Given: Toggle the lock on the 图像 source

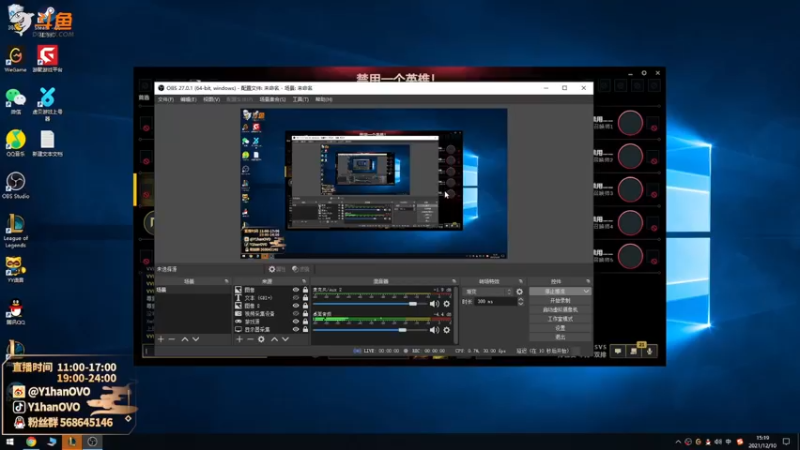Looking at the screenshot, I should pos(305,290).
